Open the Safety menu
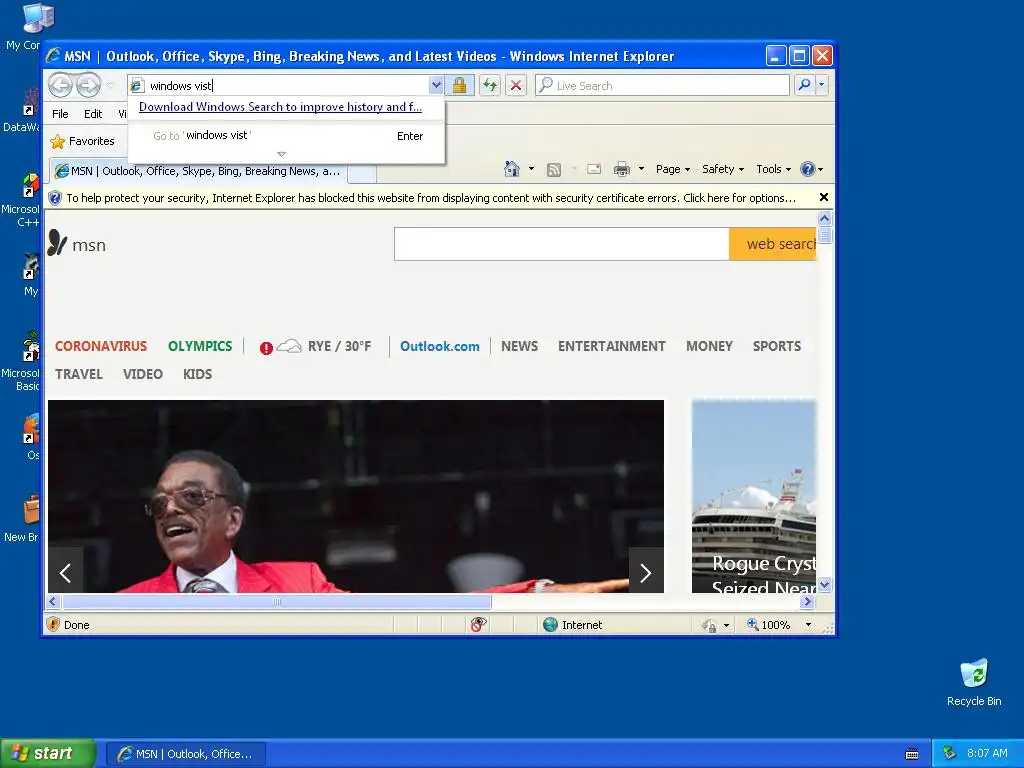Image resolution: width=1024 pixels, height=768 pixels. coord(723,169)
